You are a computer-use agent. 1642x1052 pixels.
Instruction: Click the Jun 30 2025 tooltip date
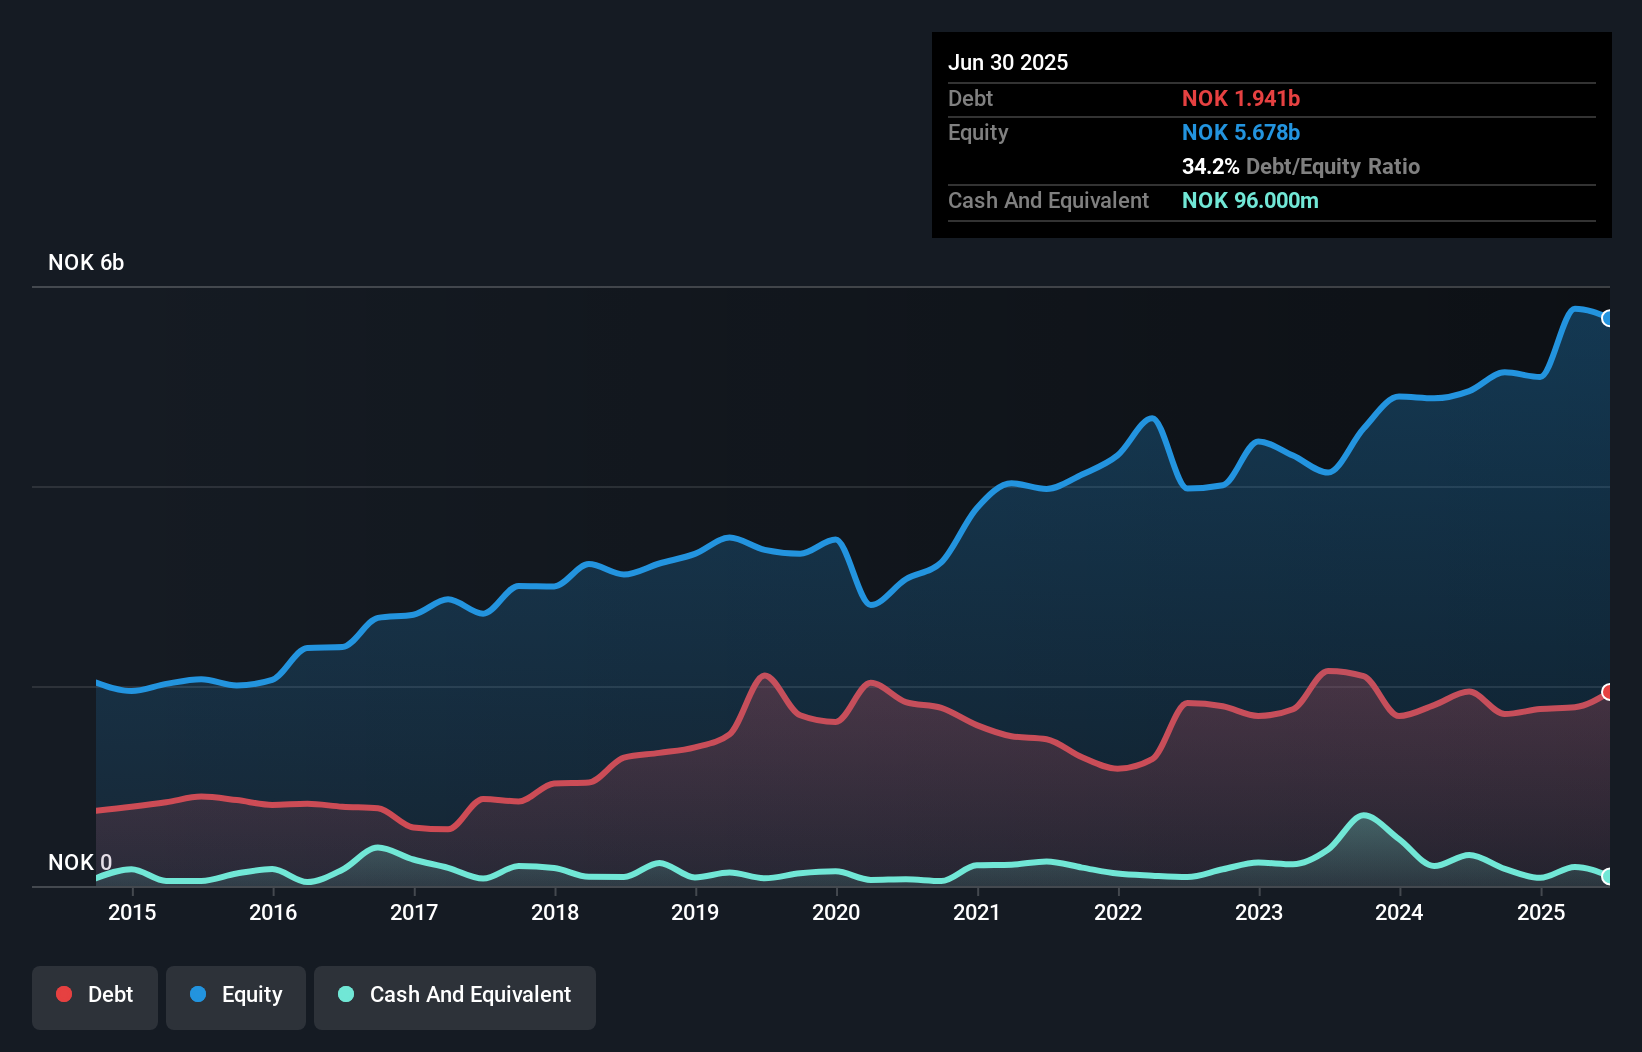coord(1008,62)
